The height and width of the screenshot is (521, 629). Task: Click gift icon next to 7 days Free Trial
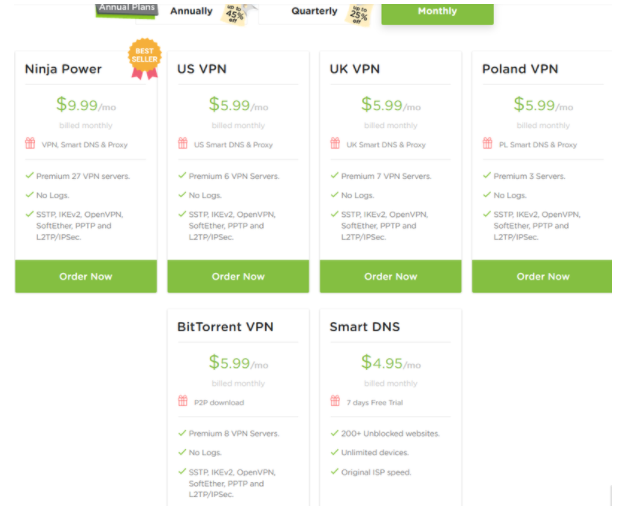tap(335, 401)
